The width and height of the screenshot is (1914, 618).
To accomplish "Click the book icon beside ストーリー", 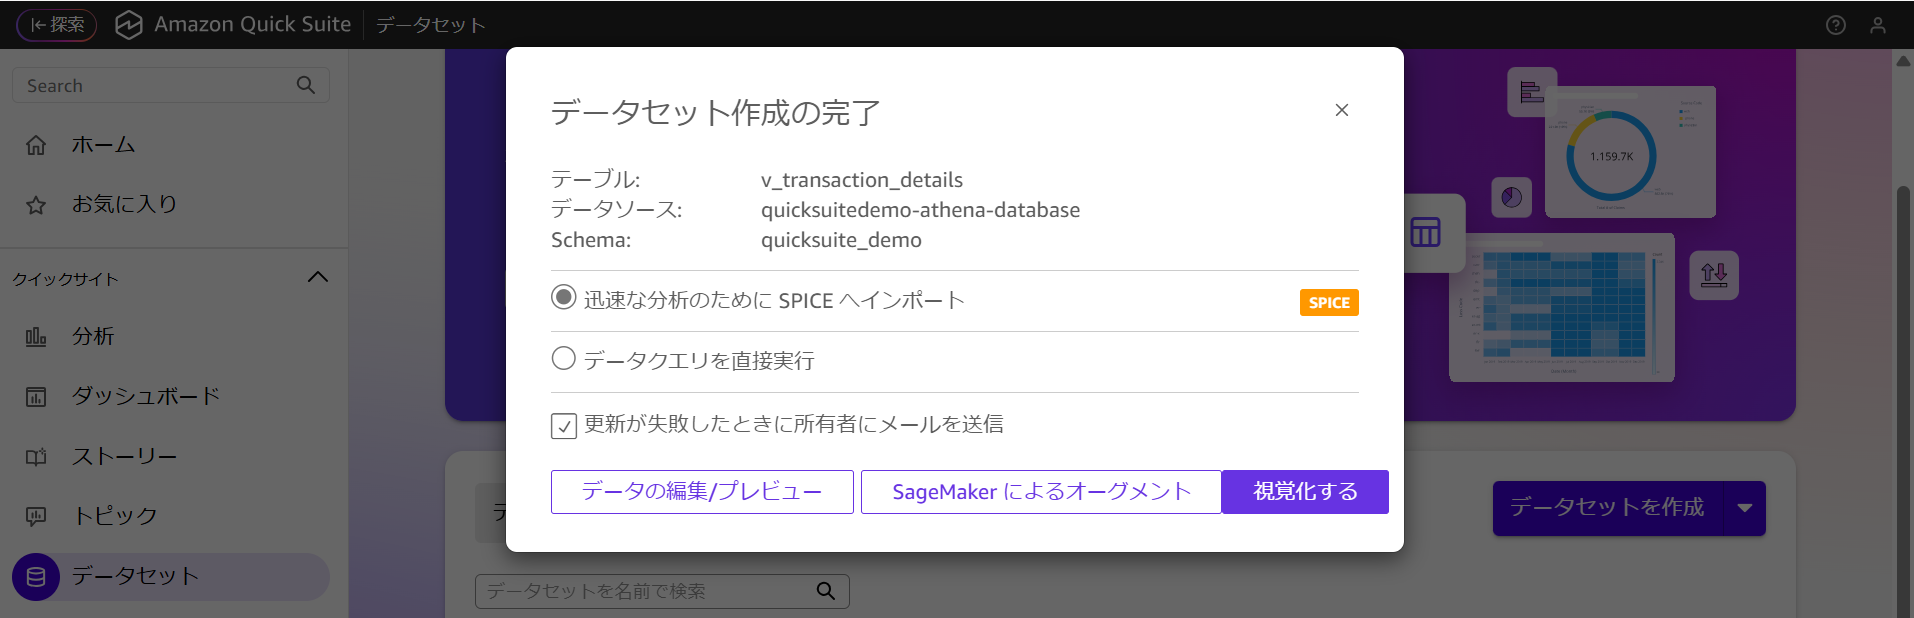I will coord(36,457).
